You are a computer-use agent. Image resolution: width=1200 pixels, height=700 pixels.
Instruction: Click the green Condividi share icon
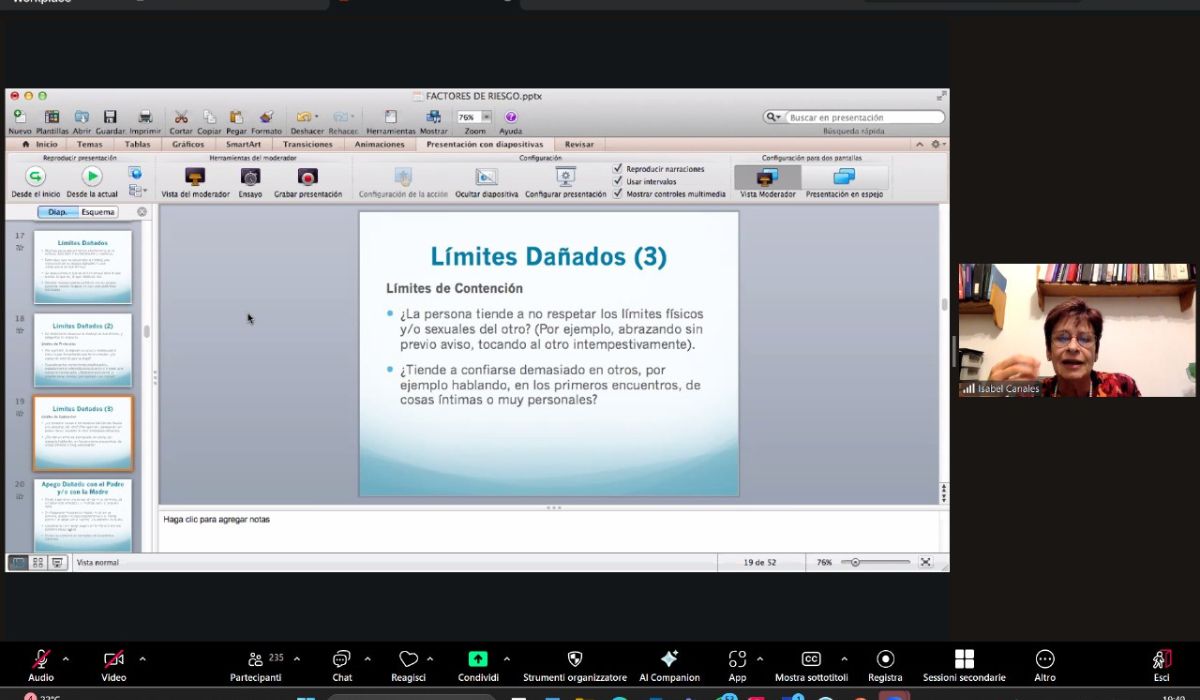[478, 659]
